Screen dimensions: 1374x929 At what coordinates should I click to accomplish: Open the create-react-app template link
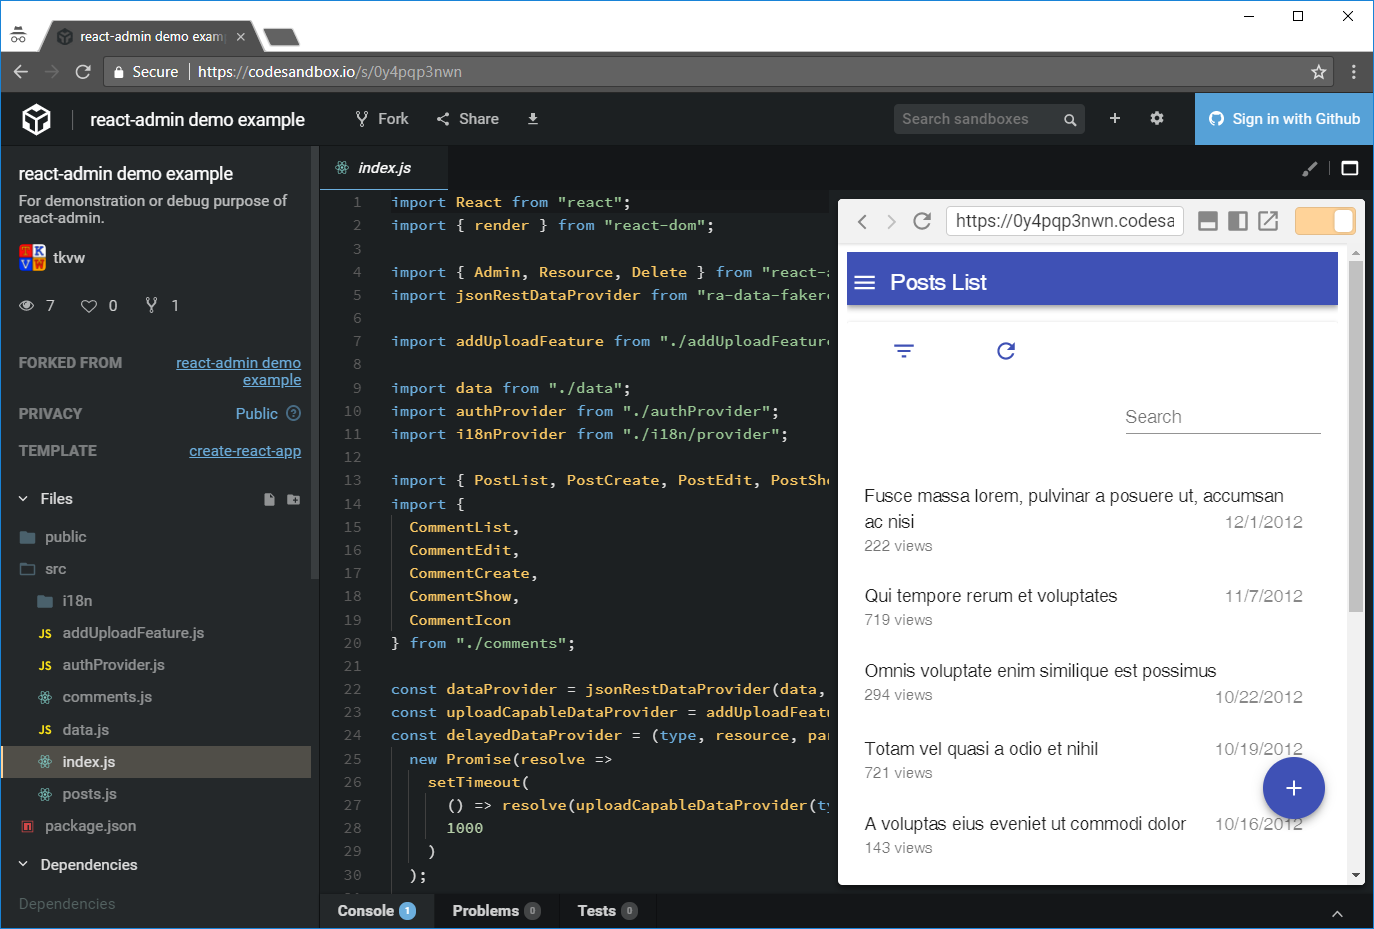245,451
